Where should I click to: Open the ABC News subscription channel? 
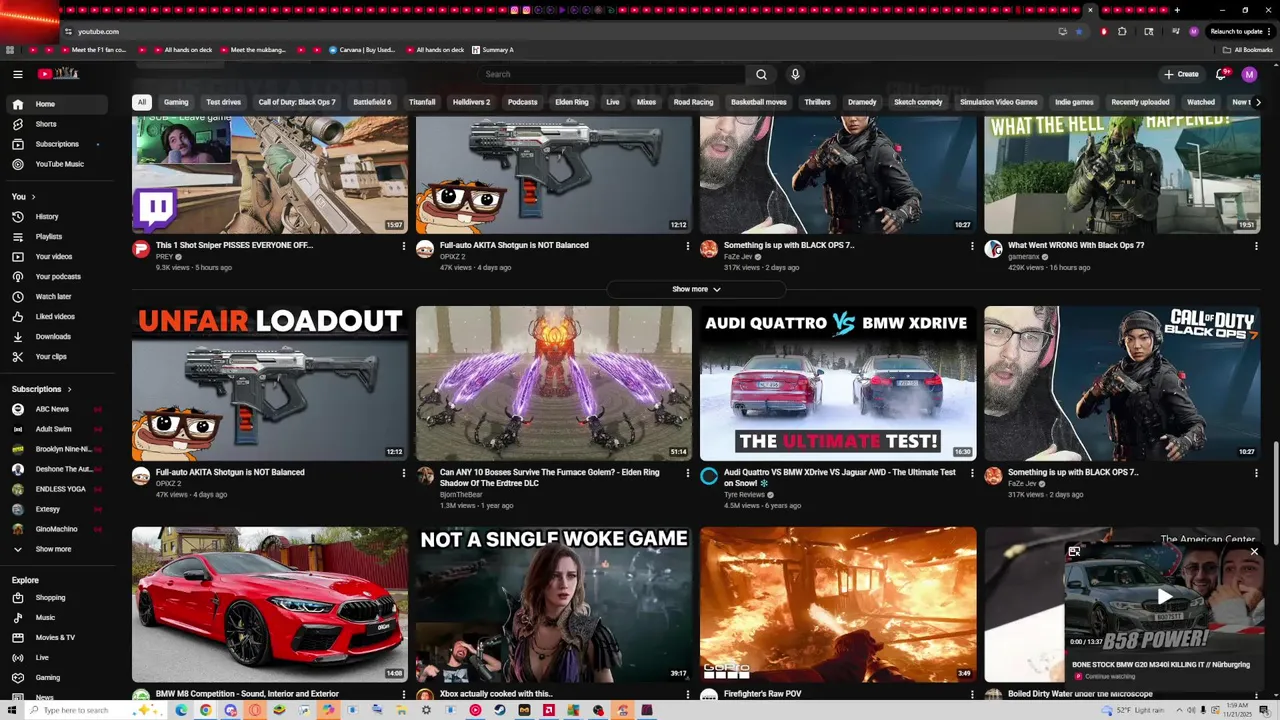click(x=55, y=409)
